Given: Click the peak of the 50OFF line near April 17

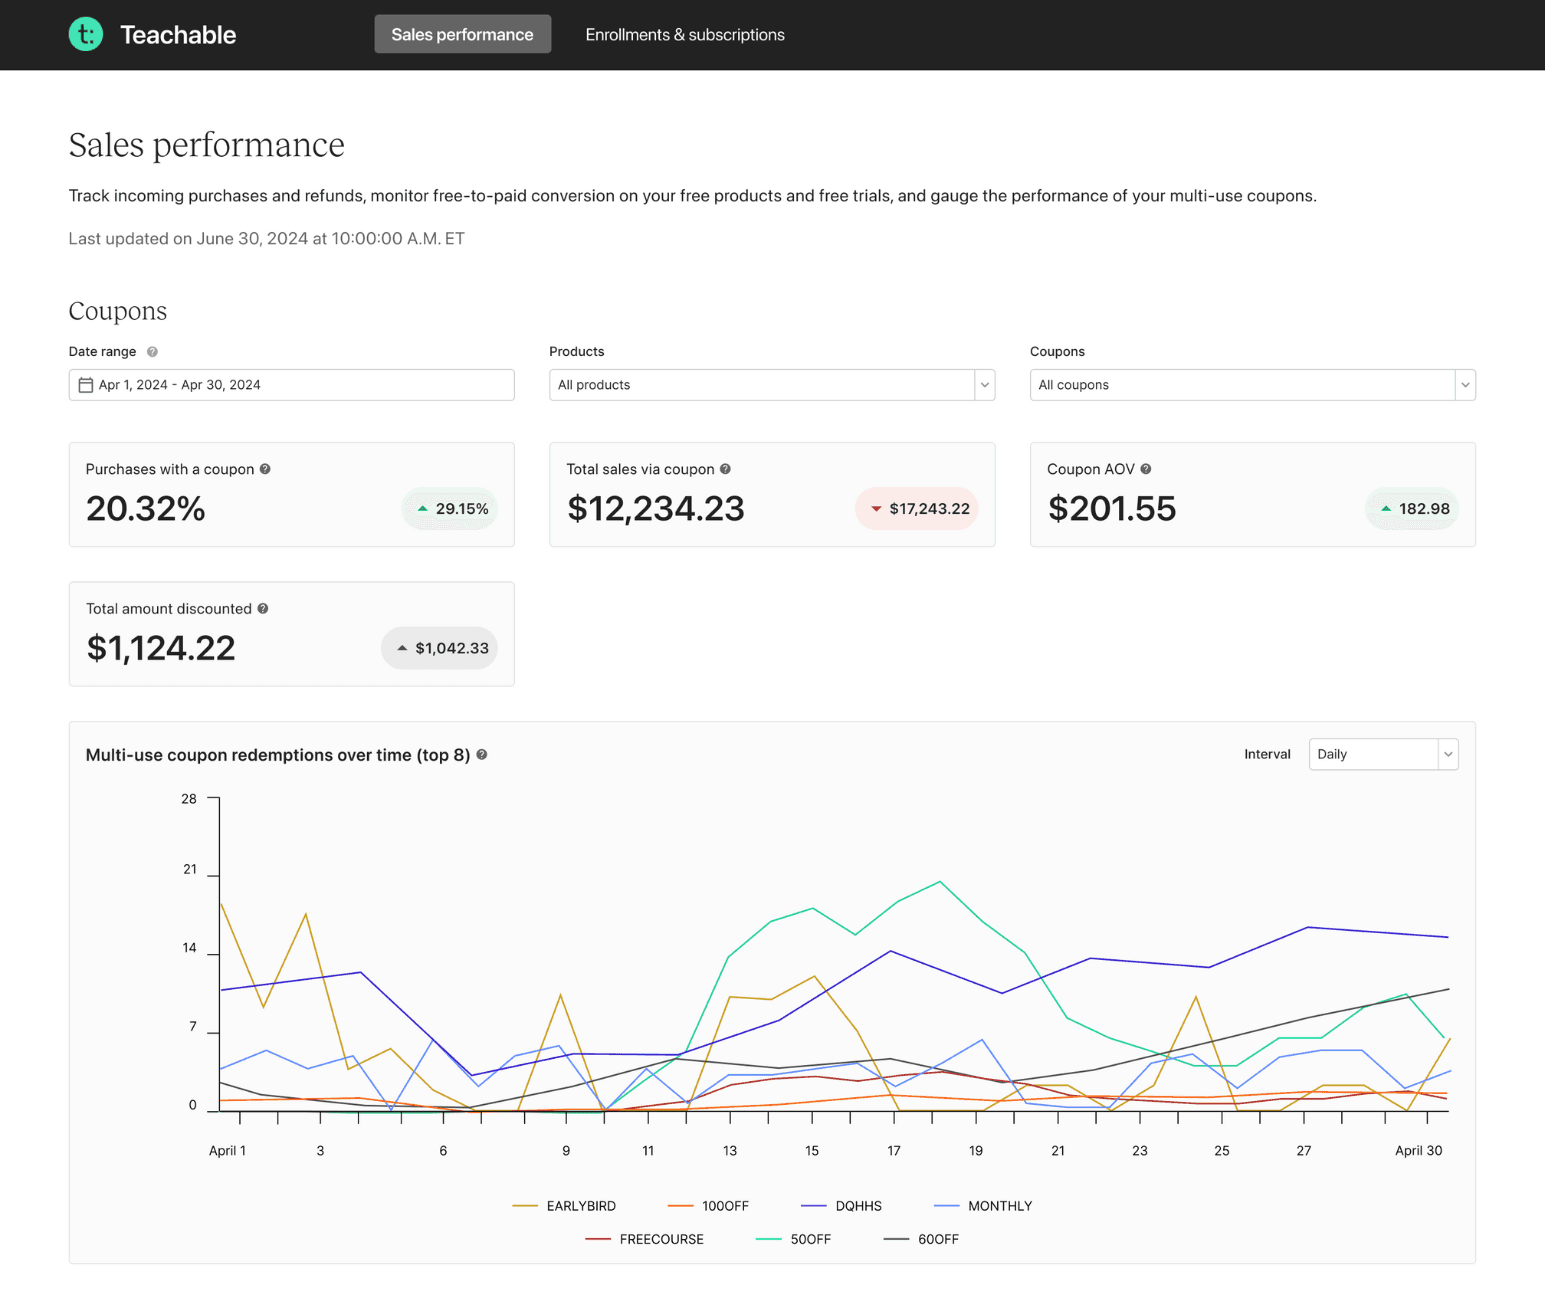Looking at the screenshot, I should [x=937, y=883].
